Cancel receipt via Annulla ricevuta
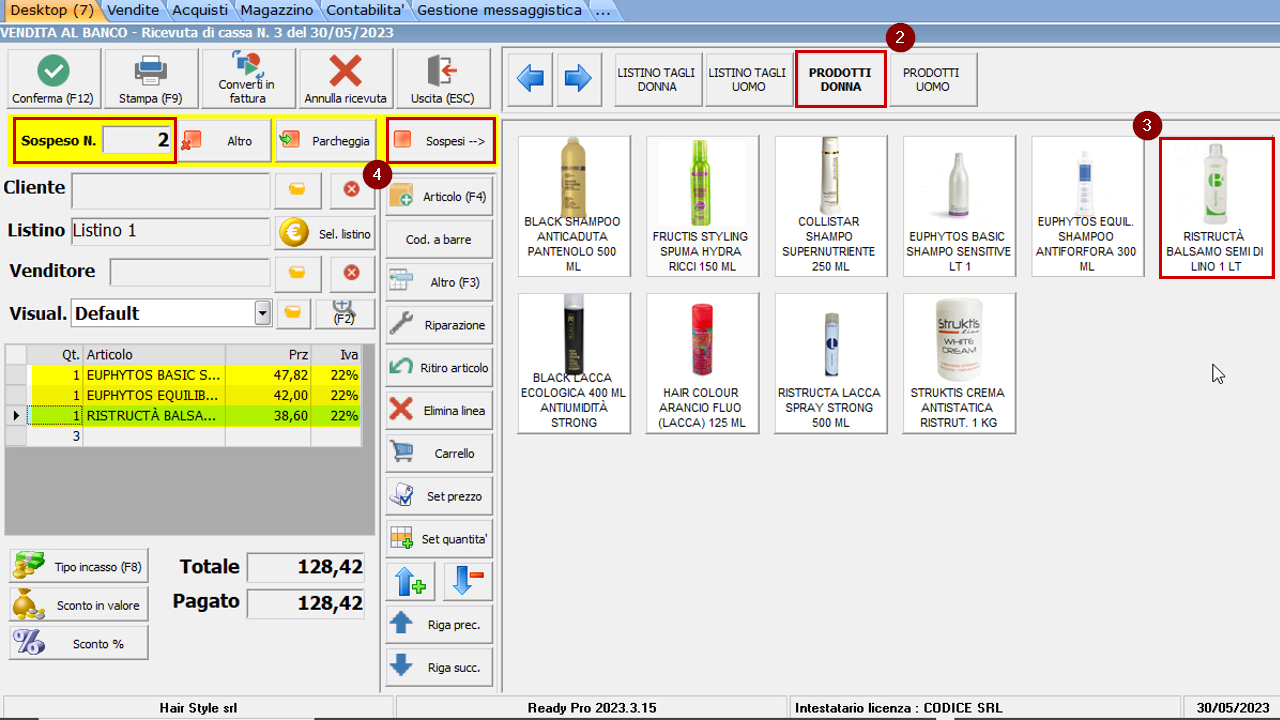The image size is (1280, 720). pyautogui.click(x=345, y=78)
